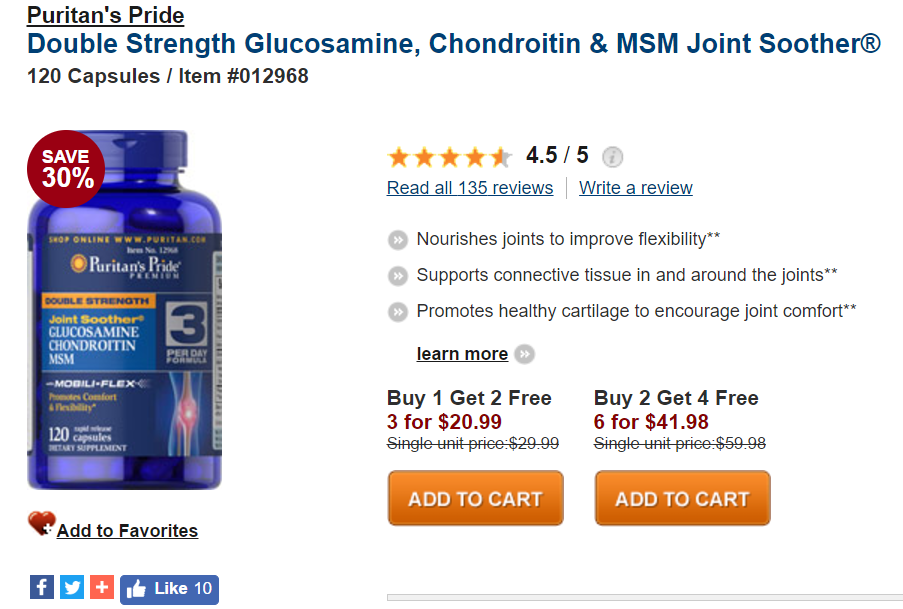This screenshot has height=609, width=903.
Task: Click bullet icon beside 'Promotes healthy cartilage'
Action: [398, 312]
